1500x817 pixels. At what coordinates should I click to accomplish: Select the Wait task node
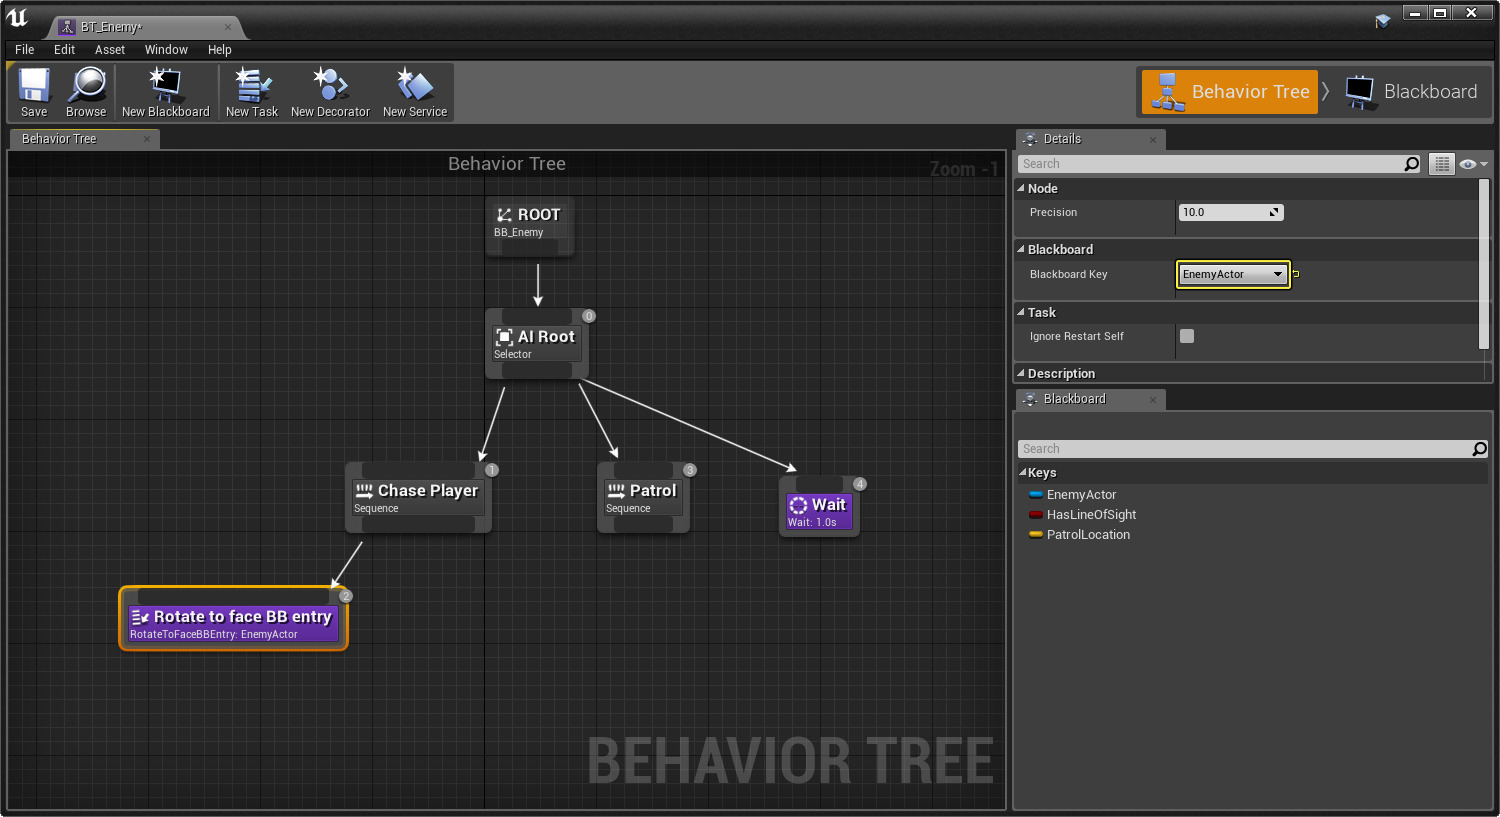point(819,510)
